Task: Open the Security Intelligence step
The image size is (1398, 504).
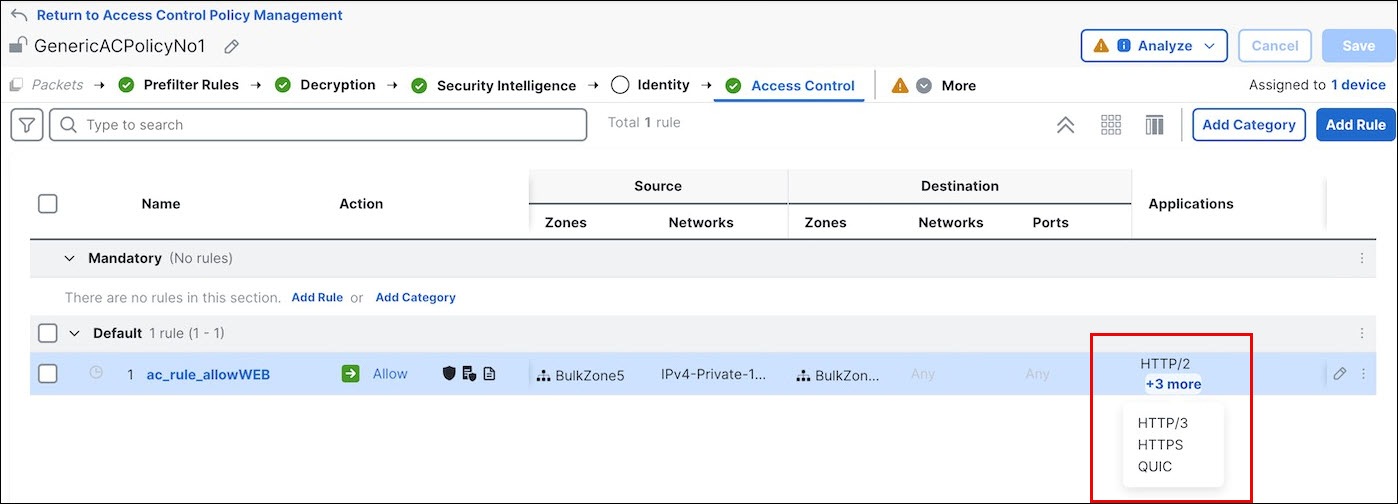Action: tap(506, 86)
